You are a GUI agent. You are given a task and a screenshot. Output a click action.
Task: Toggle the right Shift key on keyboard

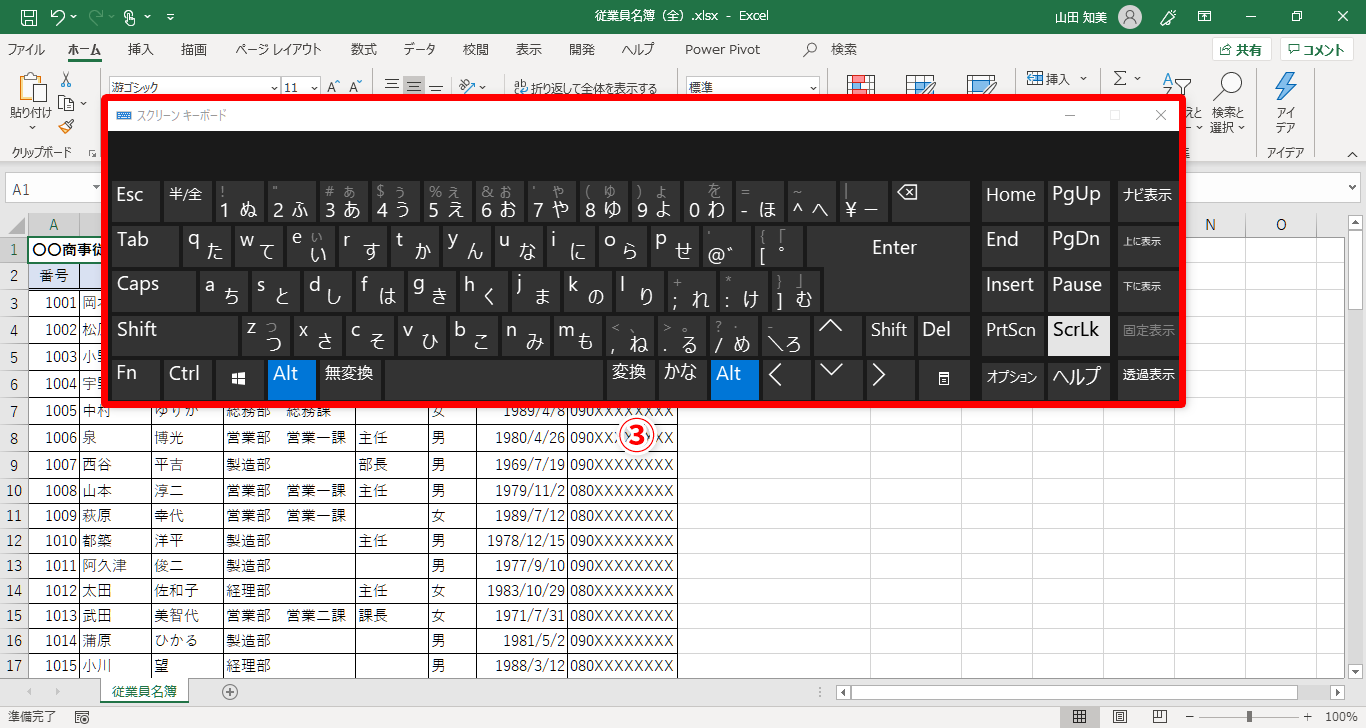(888, 335)
